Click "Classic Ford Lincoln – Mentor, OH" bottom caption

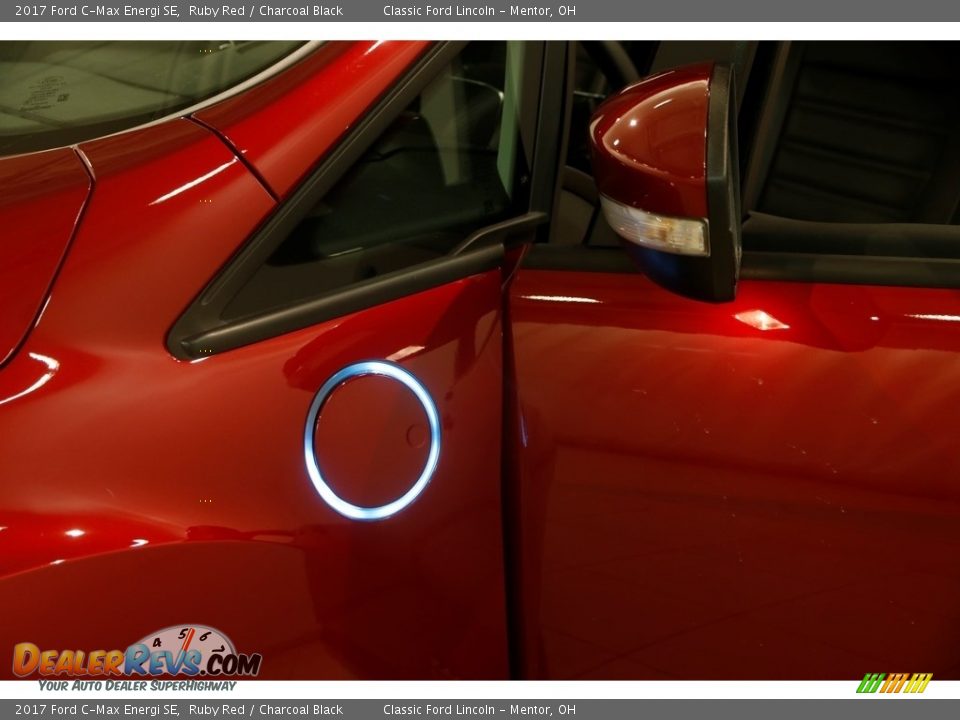(478, 710)
